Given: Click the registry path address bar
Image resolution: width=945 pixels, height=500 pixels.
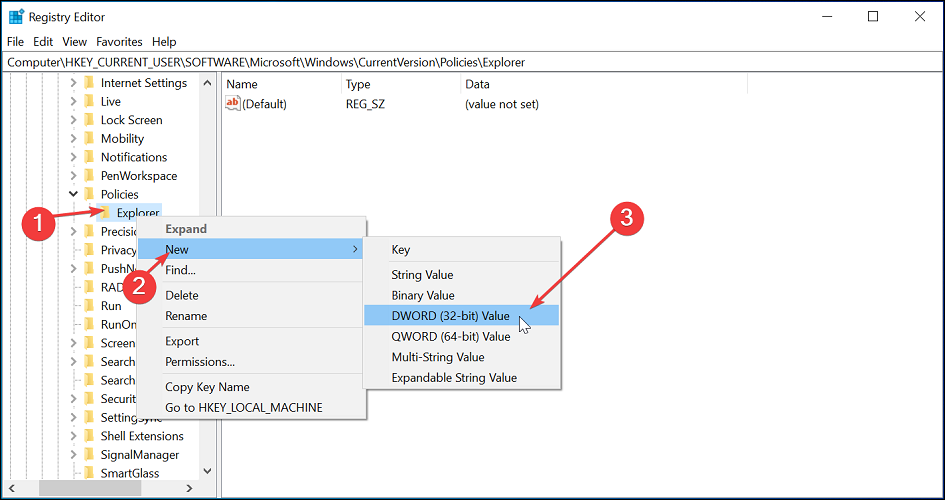Looking at the screenshot, I should coord(472,62).
